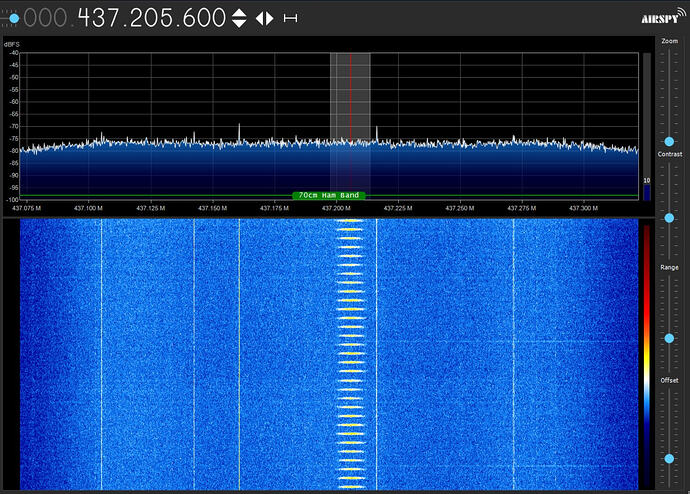Click the Offset slider handle

click(667, 458)
